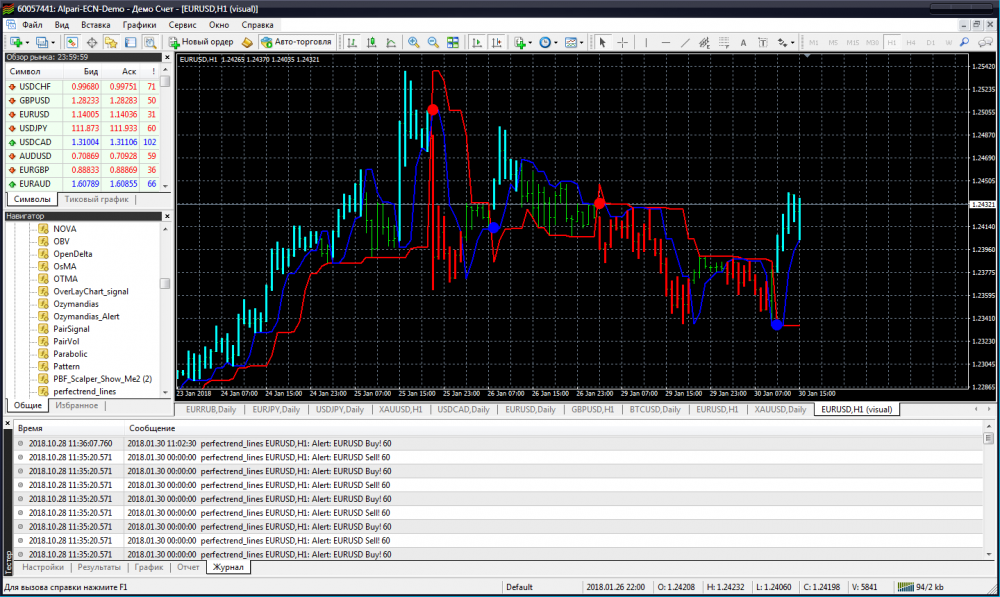Open the Вставка menu
The width and height of the screenshot is (1000, 597).
point(96,25)
